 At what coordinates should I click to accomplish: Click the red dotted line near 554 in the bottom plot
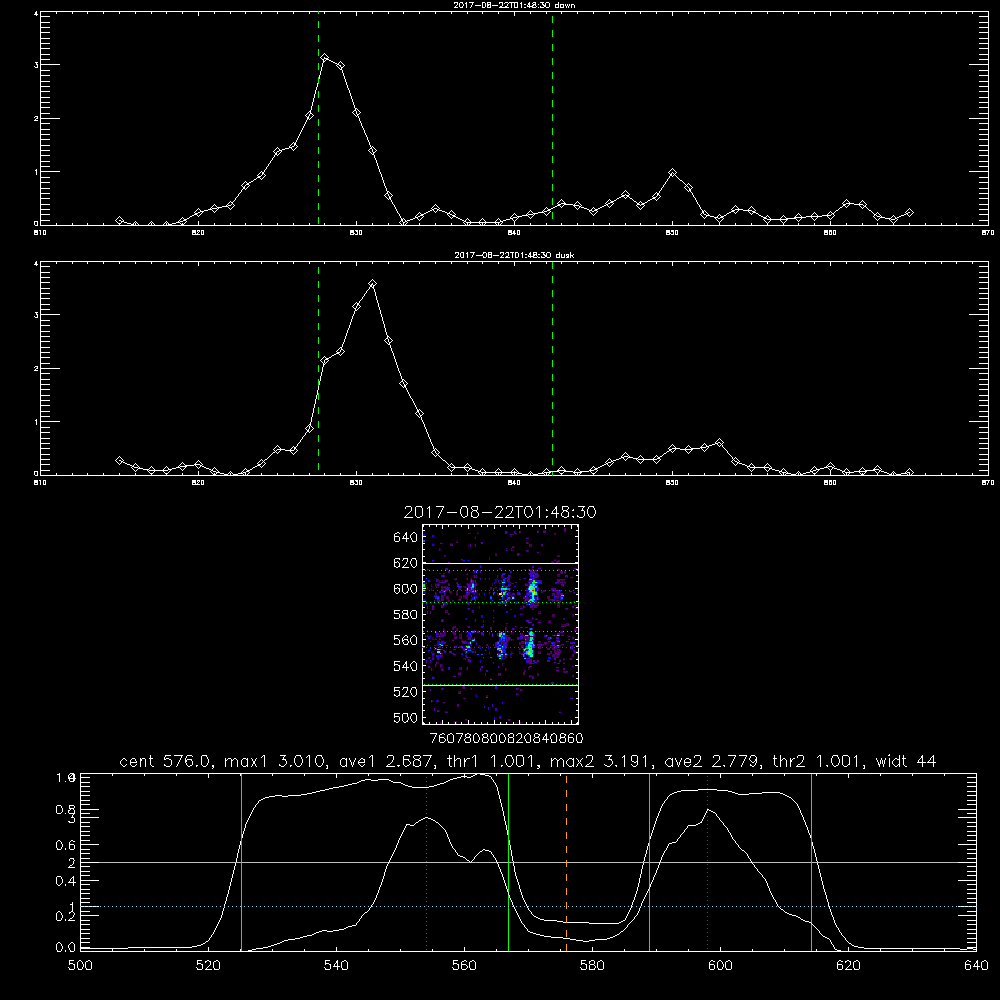[427, 862]
